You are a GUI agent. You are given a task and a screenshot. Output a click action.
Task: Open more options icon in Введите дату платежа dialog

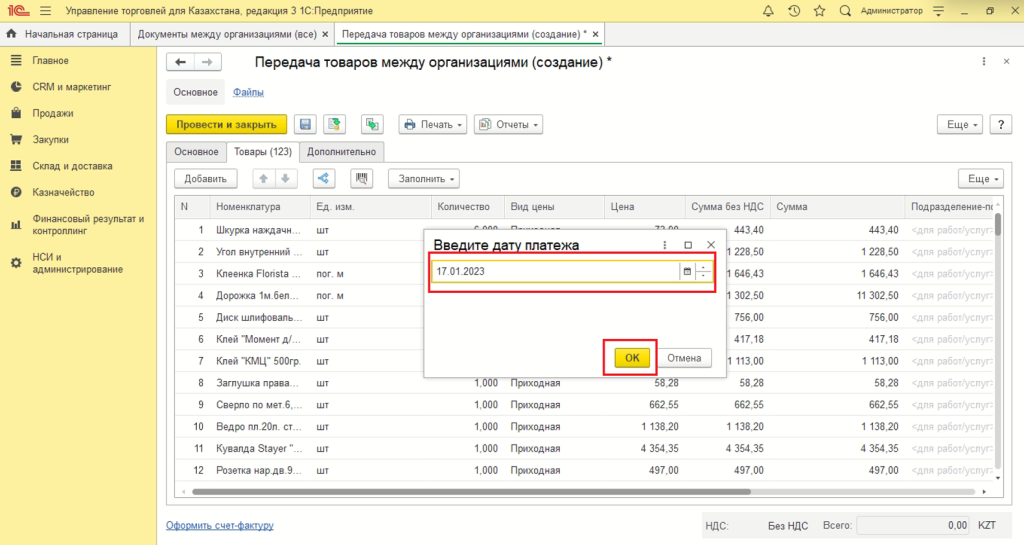(665, 245)
